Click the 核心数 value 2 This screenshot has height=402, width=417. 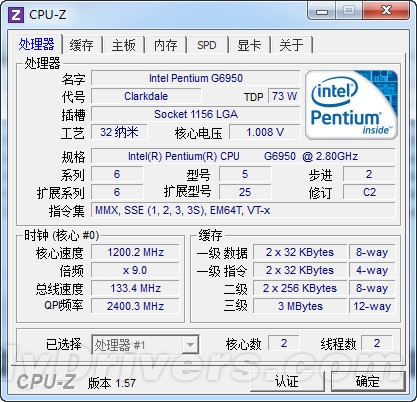point(284,343)
